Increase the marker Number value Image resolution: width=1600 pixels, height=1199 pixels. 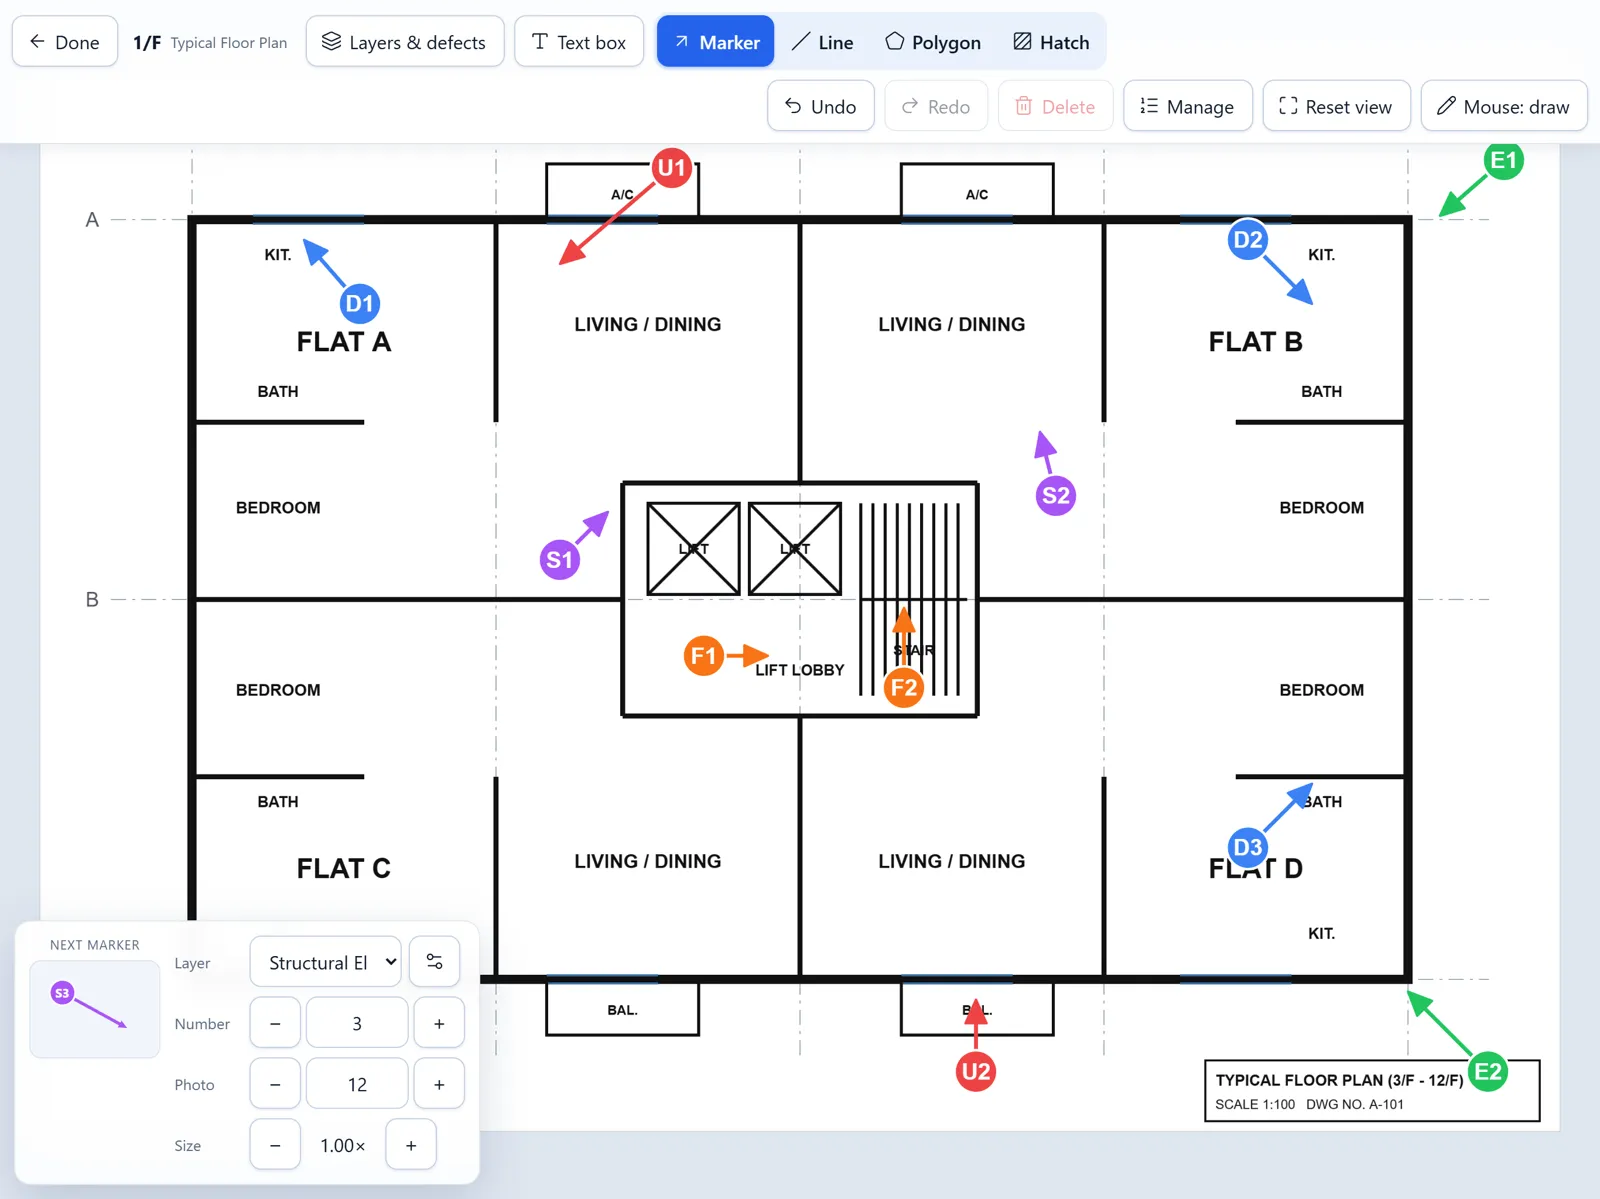[439, 1023]
